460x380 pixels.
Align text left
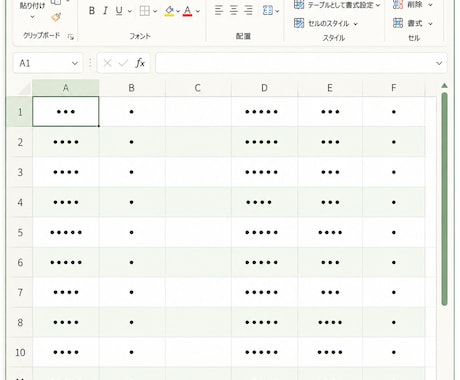tap(219, 11)
